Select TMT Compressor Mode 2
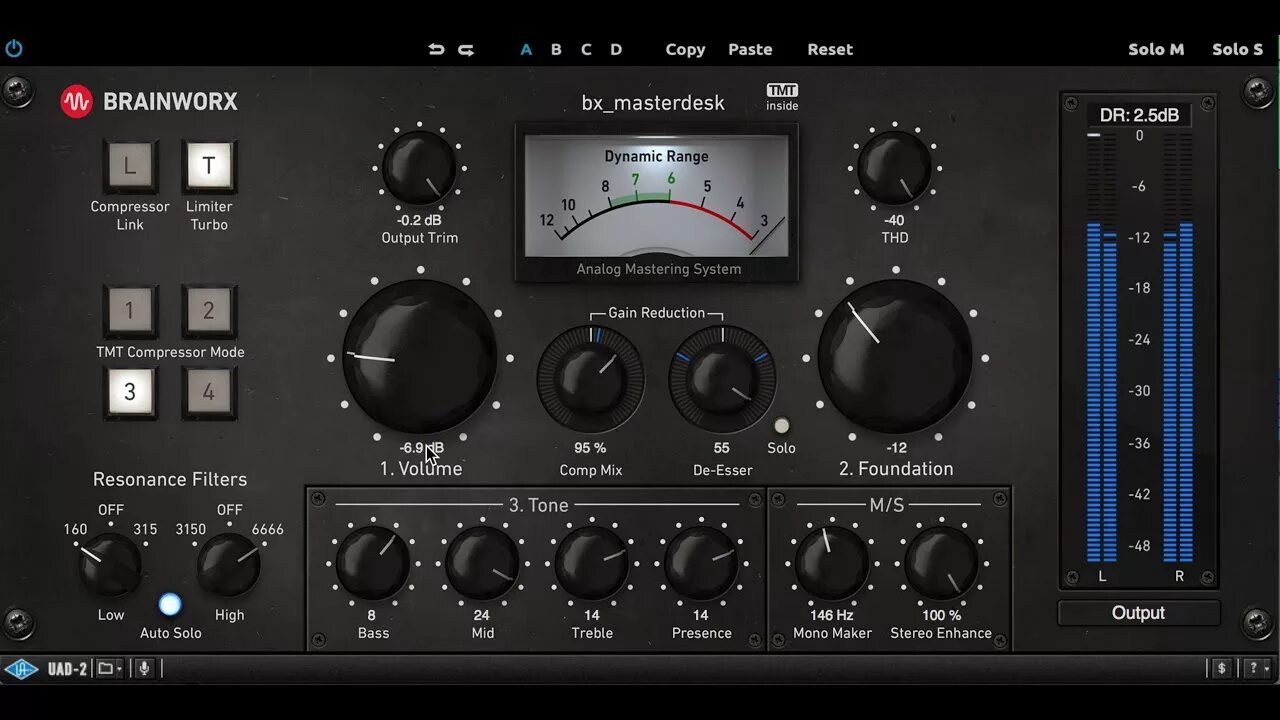The width and height of the screenshot is (1280, 720). pyautogui.click(x=208, y=311)
